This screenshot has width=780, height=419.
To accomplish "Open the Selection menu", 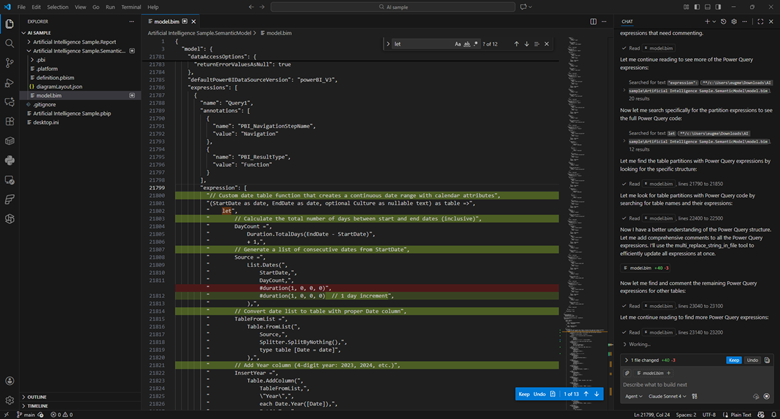I will click(x=58, y=6).
